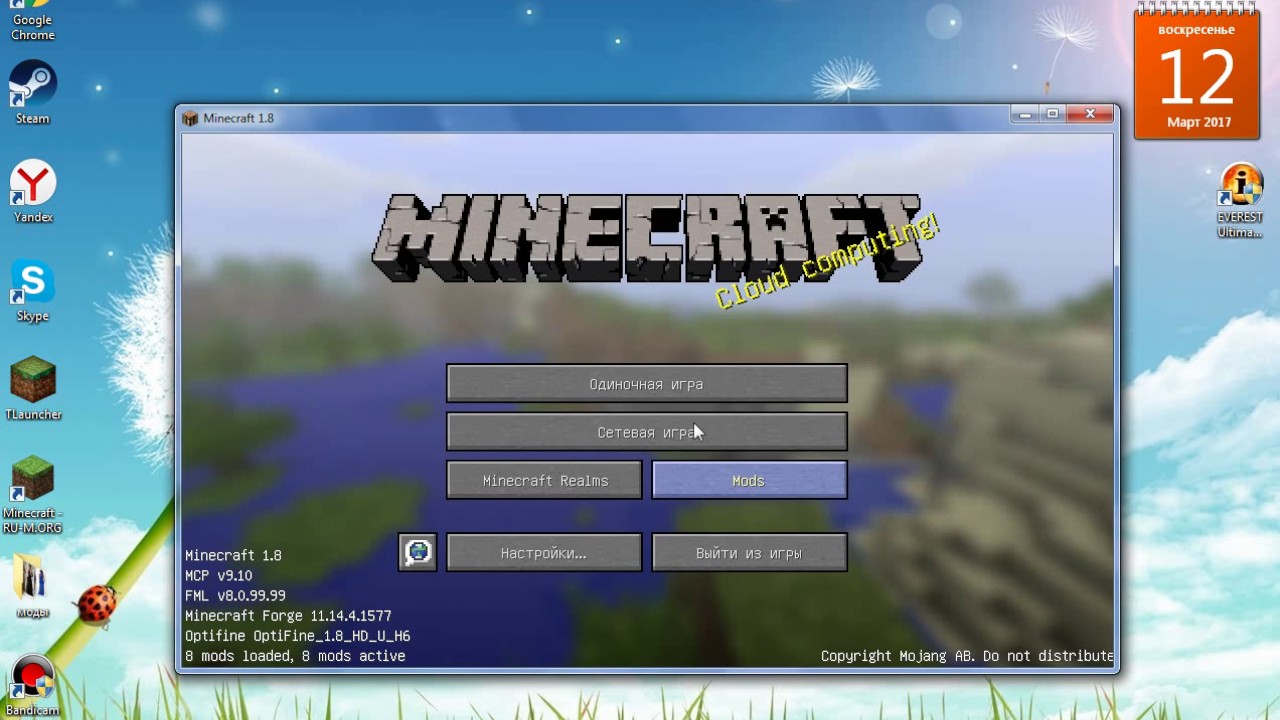The image size is (1280, 720).
Task: Click the 'Optifine OptiFine_1.8_HD_U_H6' text
Action: 297,636
